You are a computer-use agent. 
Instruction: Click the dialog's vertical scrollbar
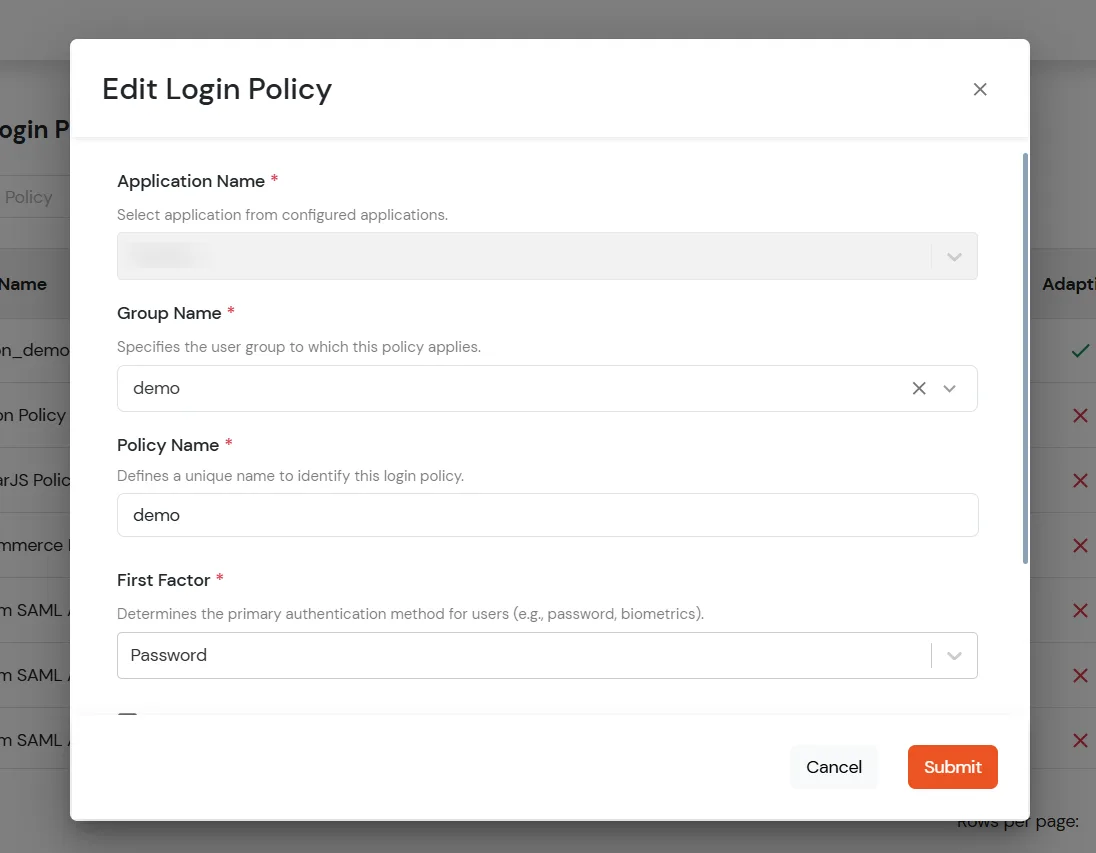point(1025,358)
